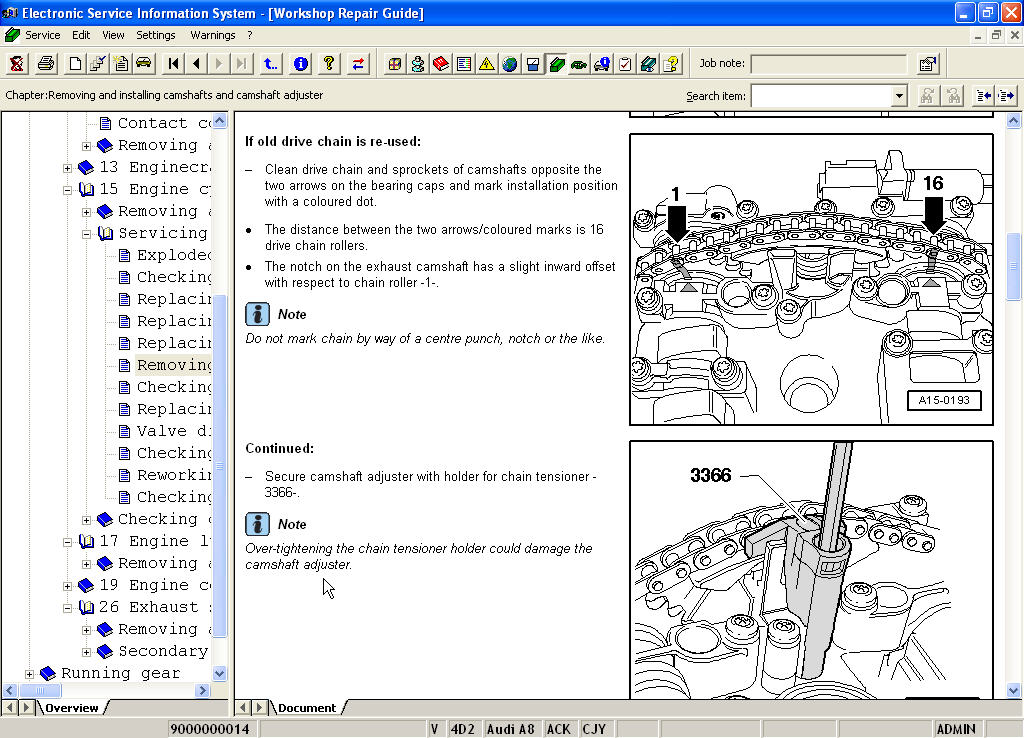Open the Service menu
The width and height of the screenshot is (1024, 738).
(x=42, y=35)
